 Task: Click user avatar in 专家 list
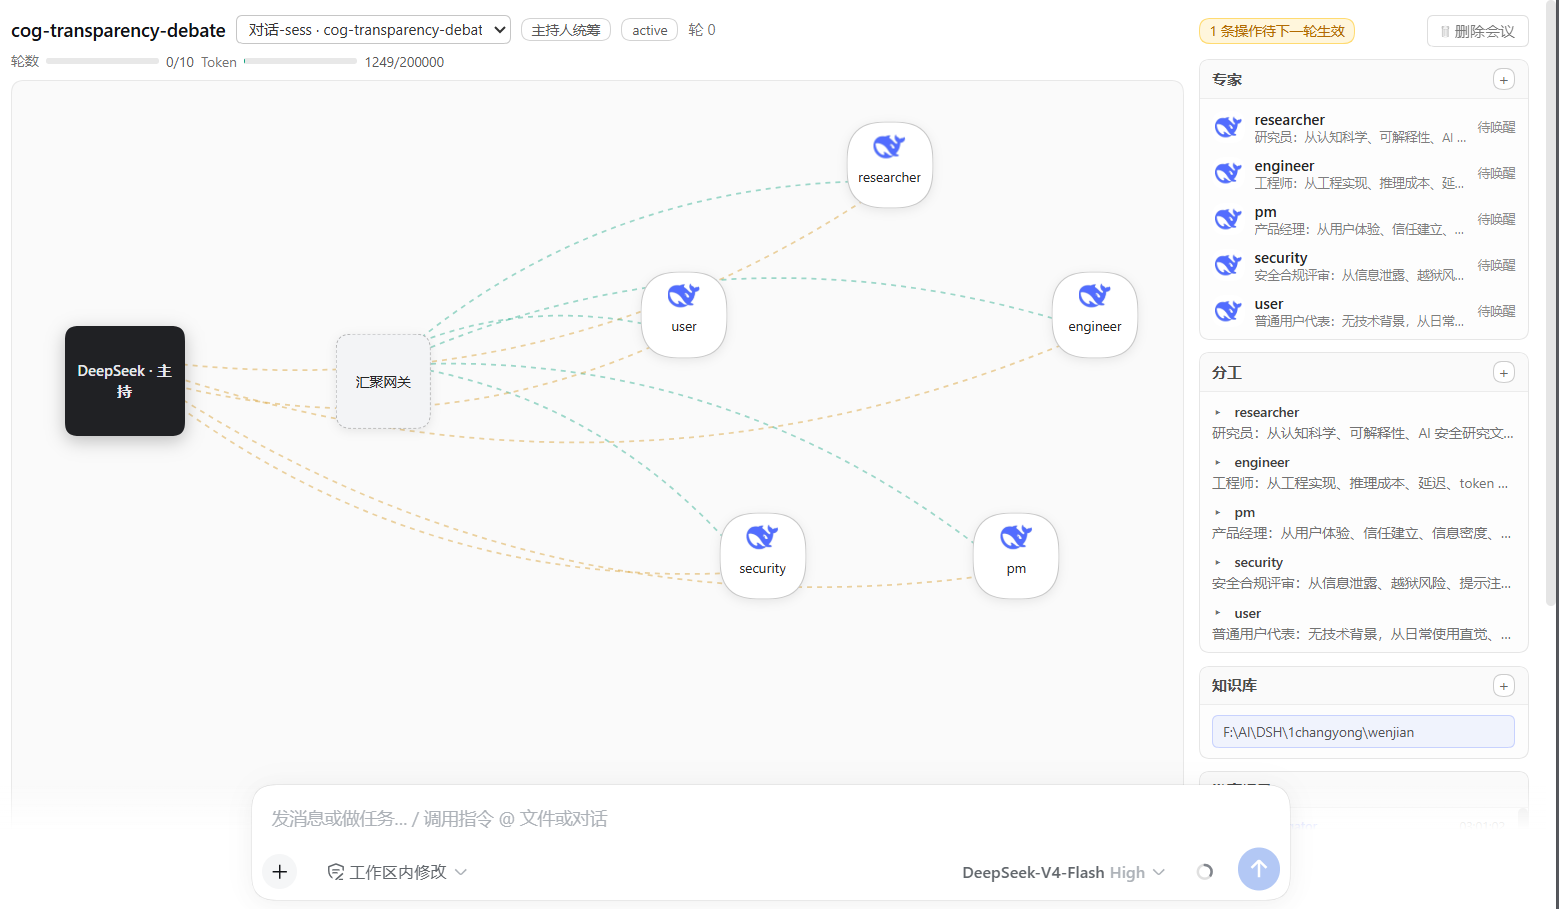(1228, 312)
